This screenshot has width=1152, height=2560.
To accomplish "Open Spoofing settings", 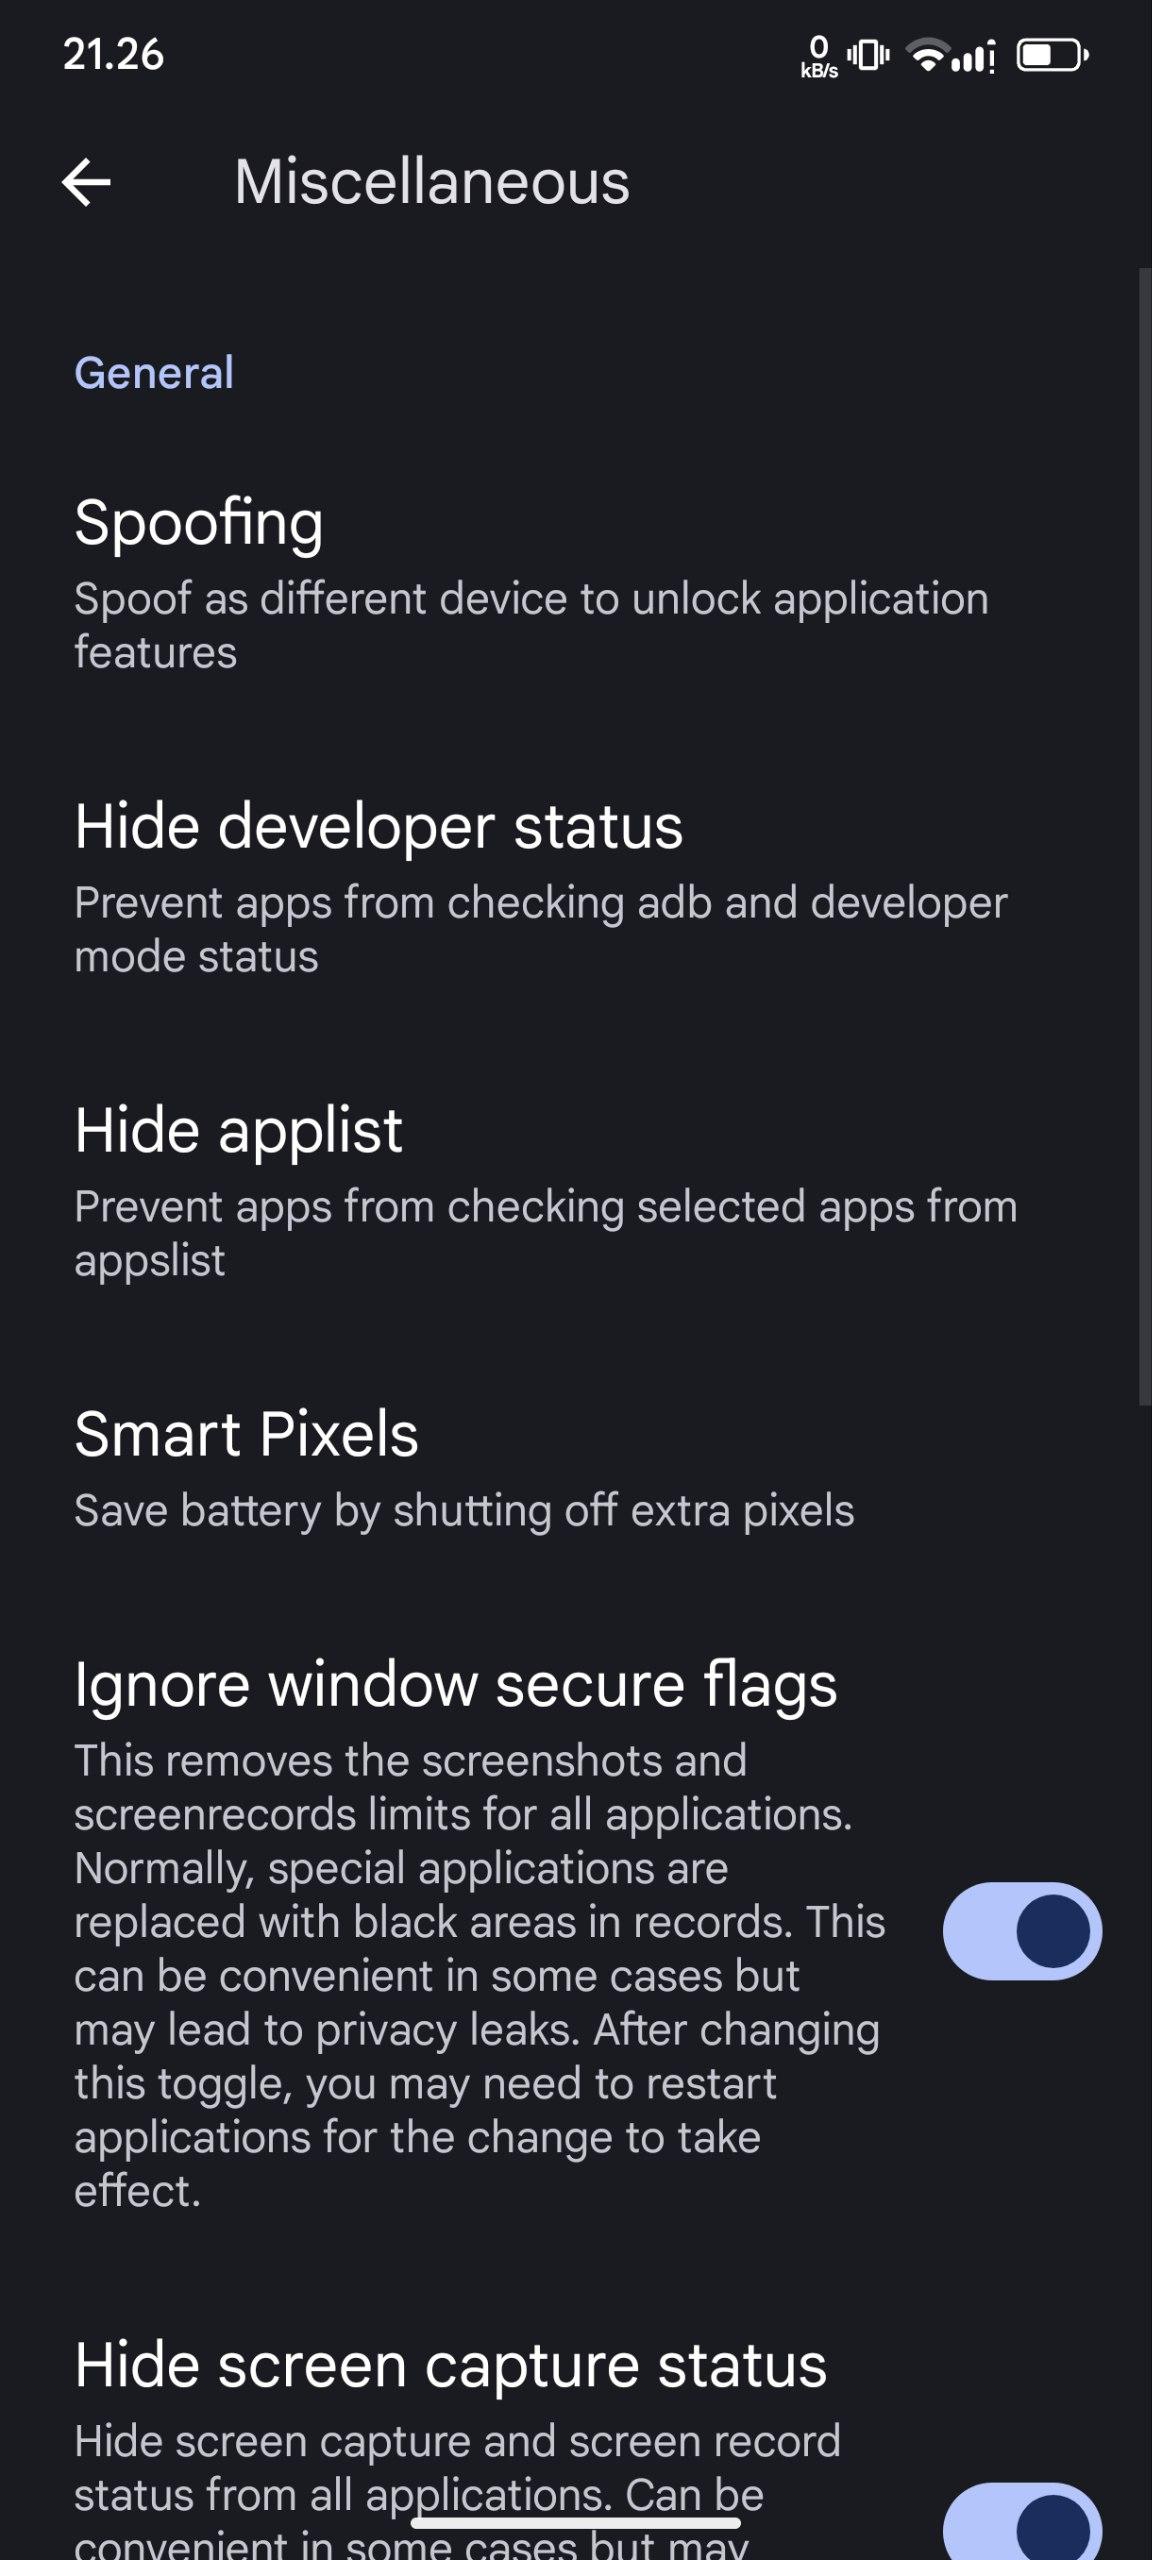I will pos(198,522).
